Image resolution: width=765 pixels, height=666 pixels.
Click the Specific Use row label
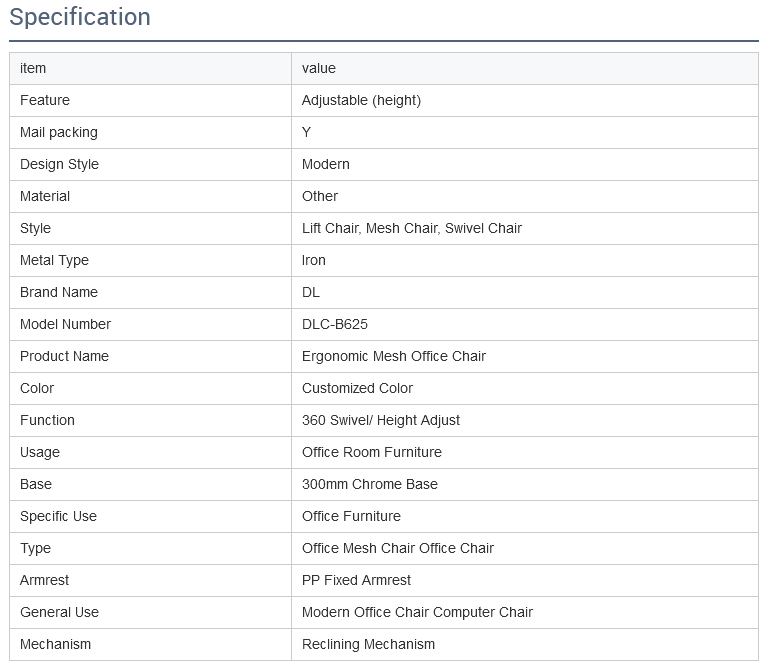59,516
